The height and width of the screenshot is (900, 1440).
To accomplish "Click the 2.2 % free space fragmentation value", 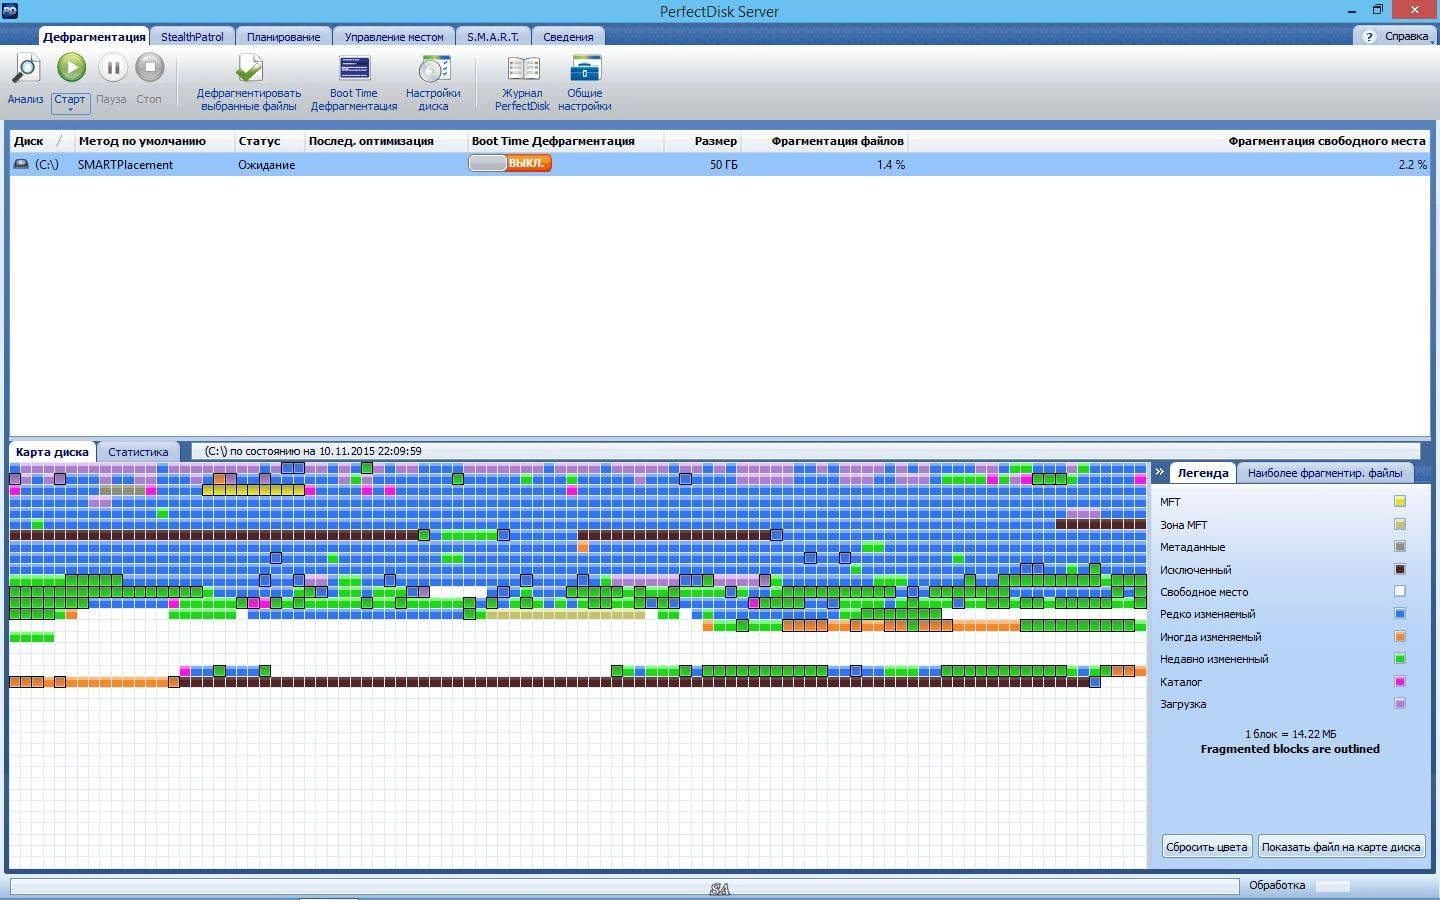I will tap(1412, 165).
